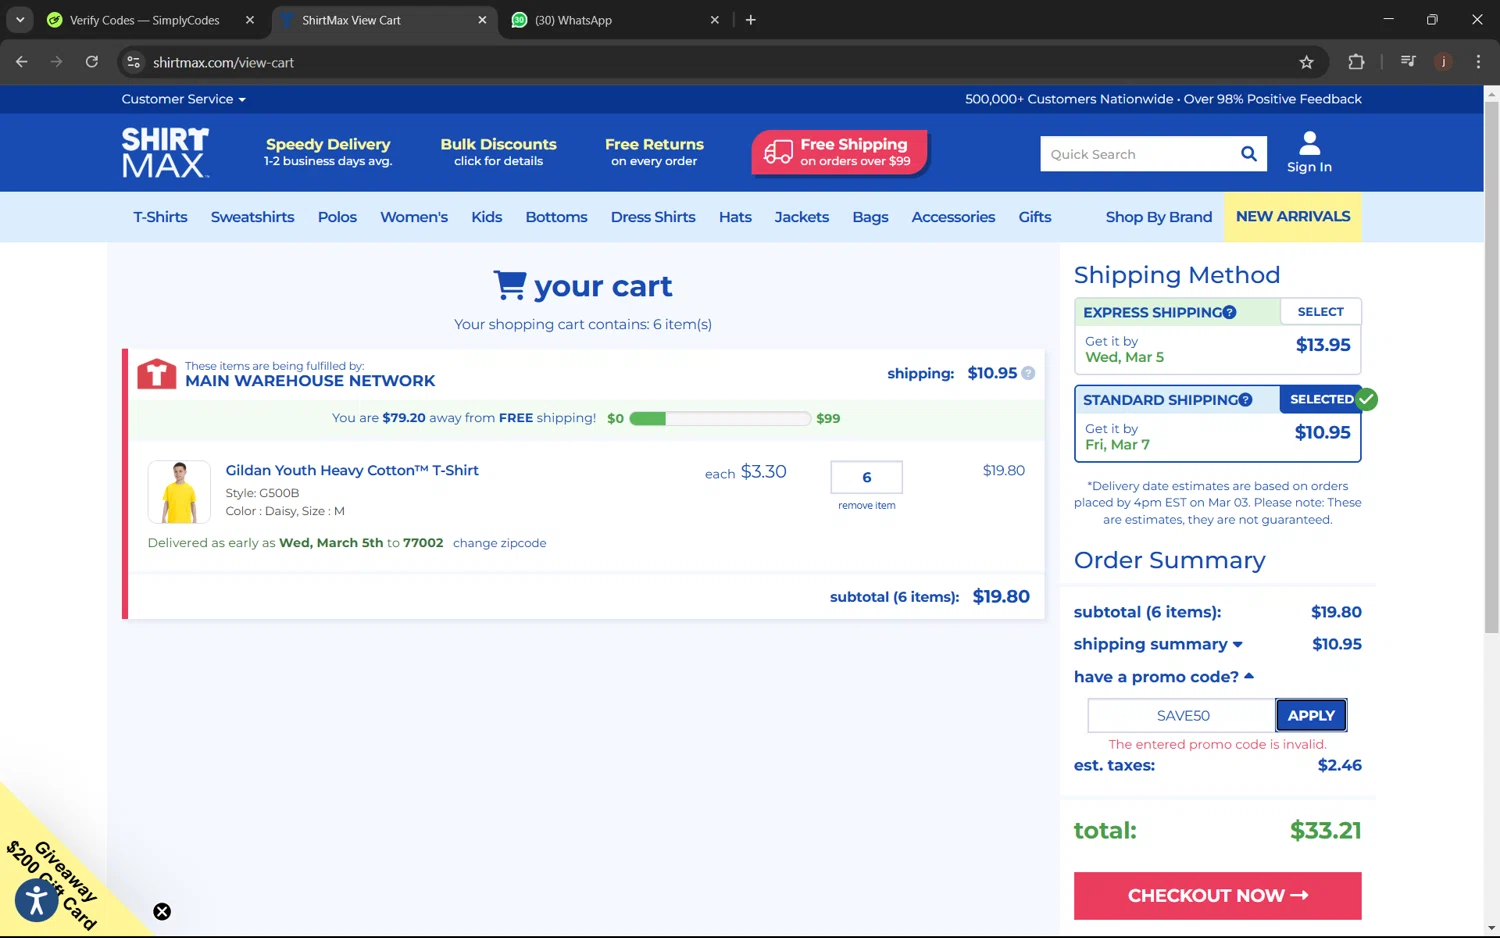Open the Jackets category
This screenshot has height=938, width=1500.
pos(801,217)
